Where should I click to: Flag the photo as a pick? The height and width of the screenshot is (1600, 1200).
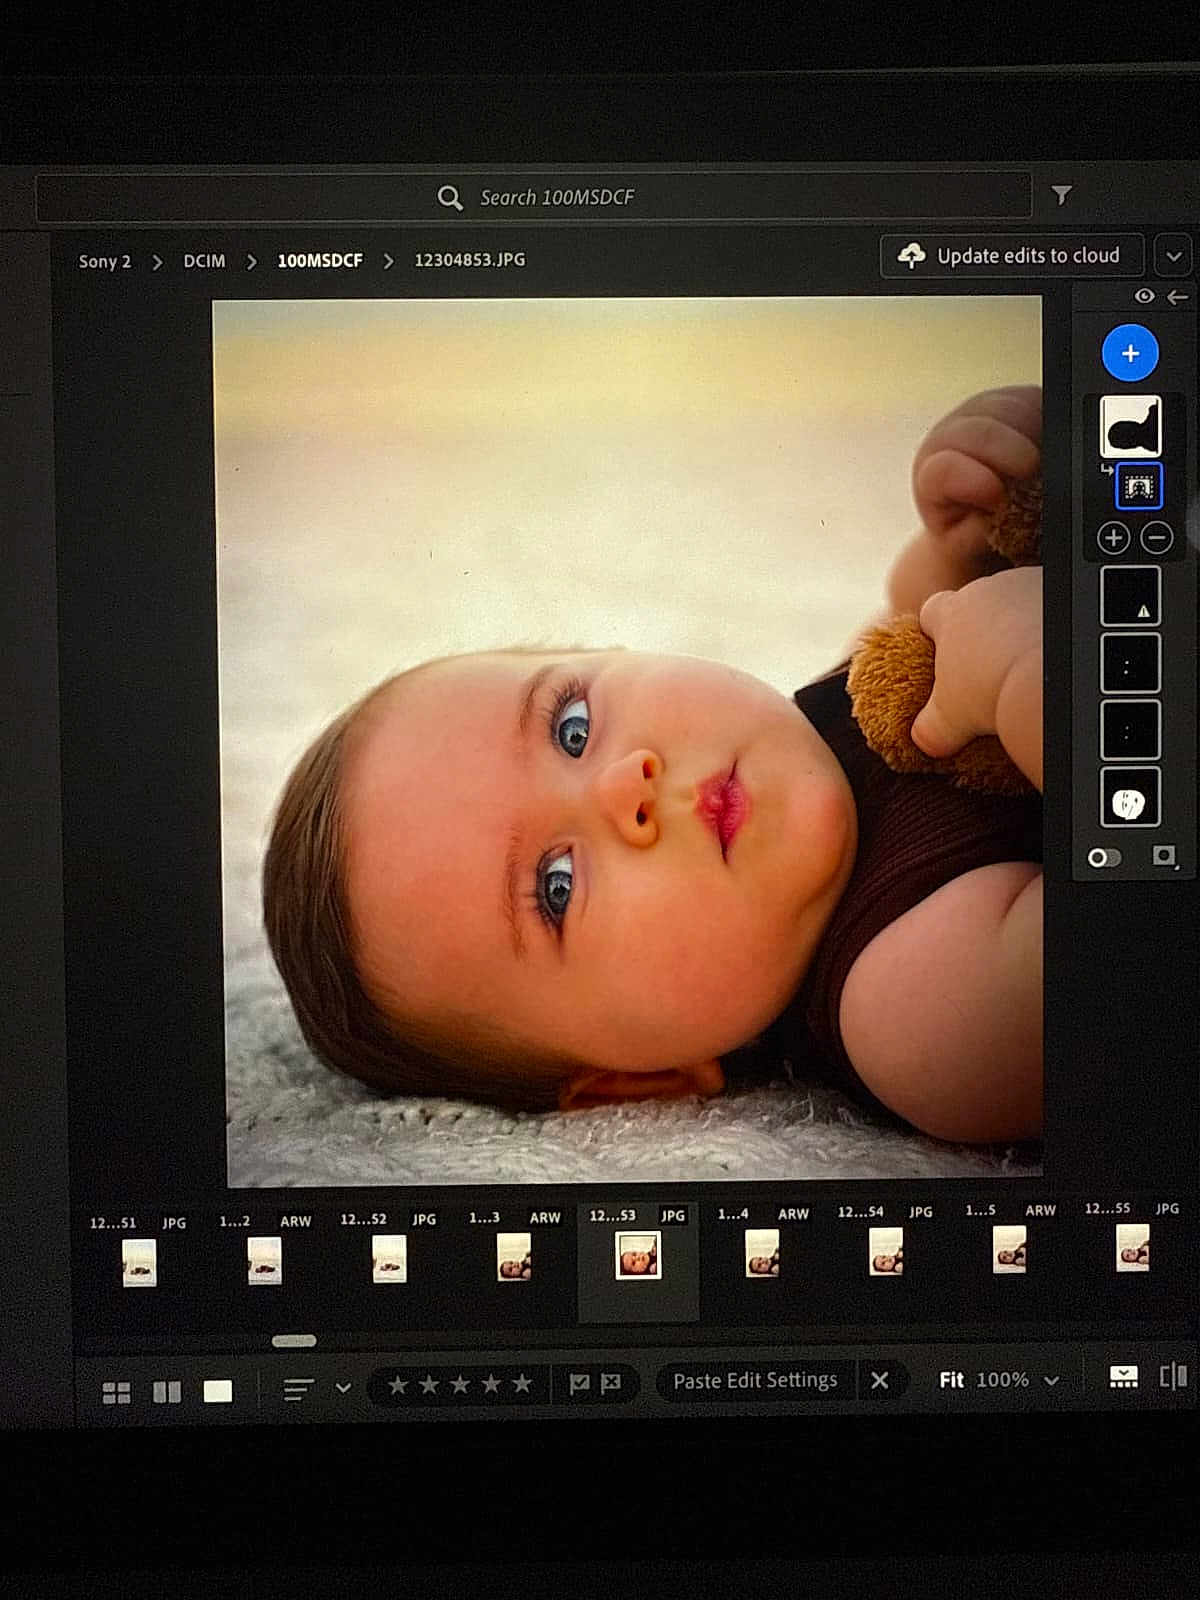pos(579,1384)
